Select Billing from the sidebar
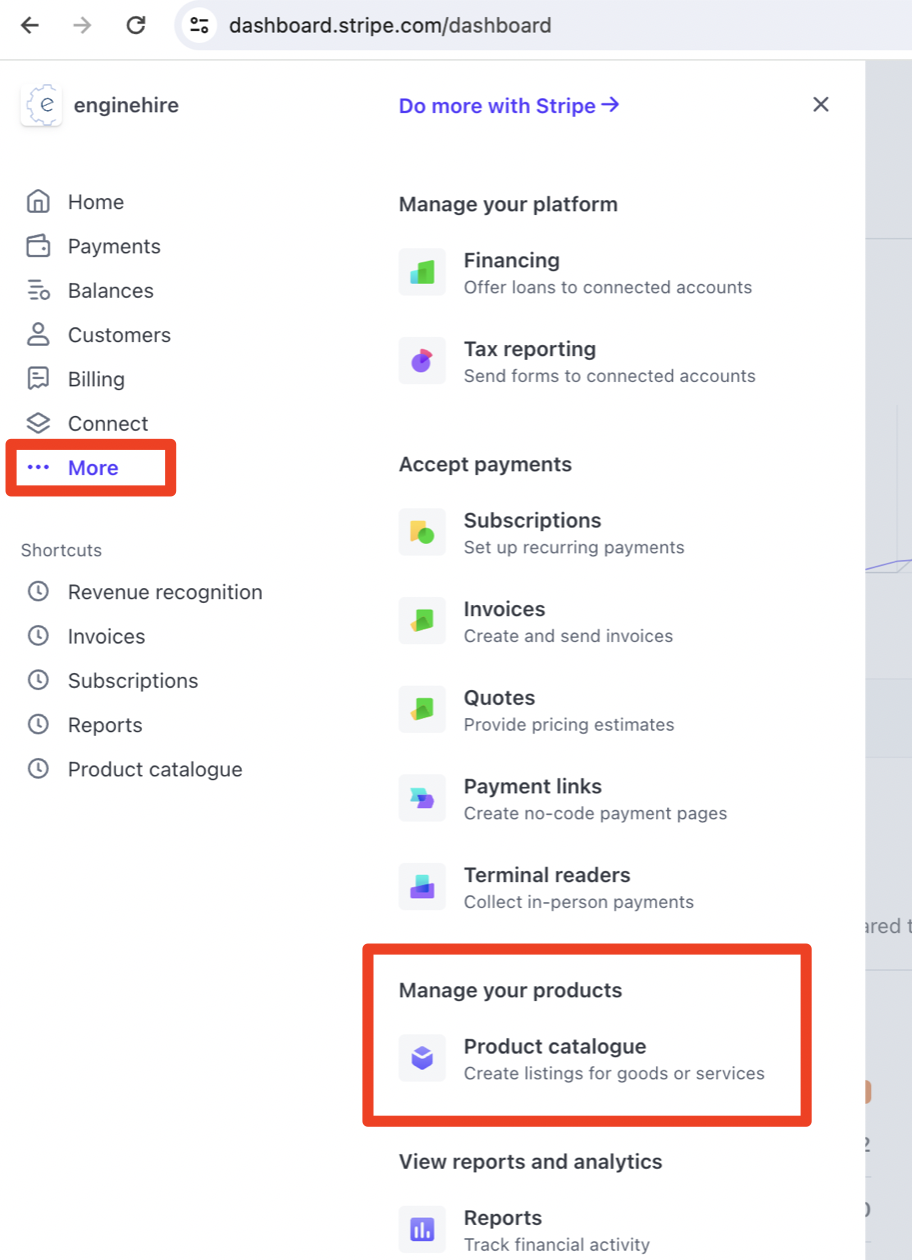This screenshot has width=912, height=1260. (x=96, y=379)
